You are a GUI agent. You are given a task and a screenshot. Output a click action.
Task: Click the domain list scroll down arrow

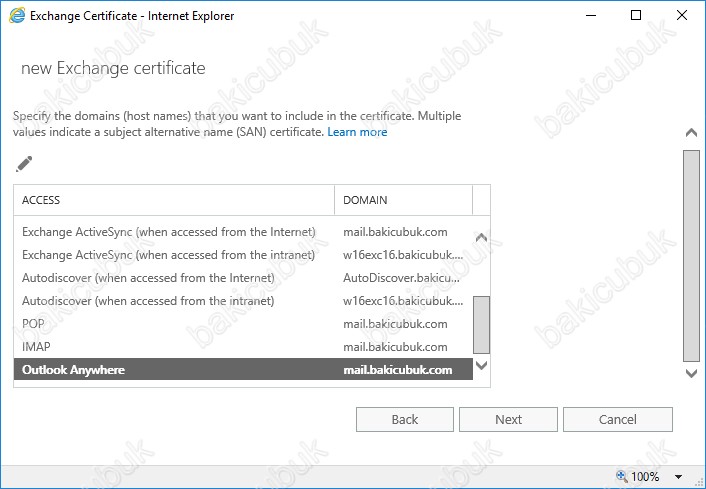click(x=481, y=365)
